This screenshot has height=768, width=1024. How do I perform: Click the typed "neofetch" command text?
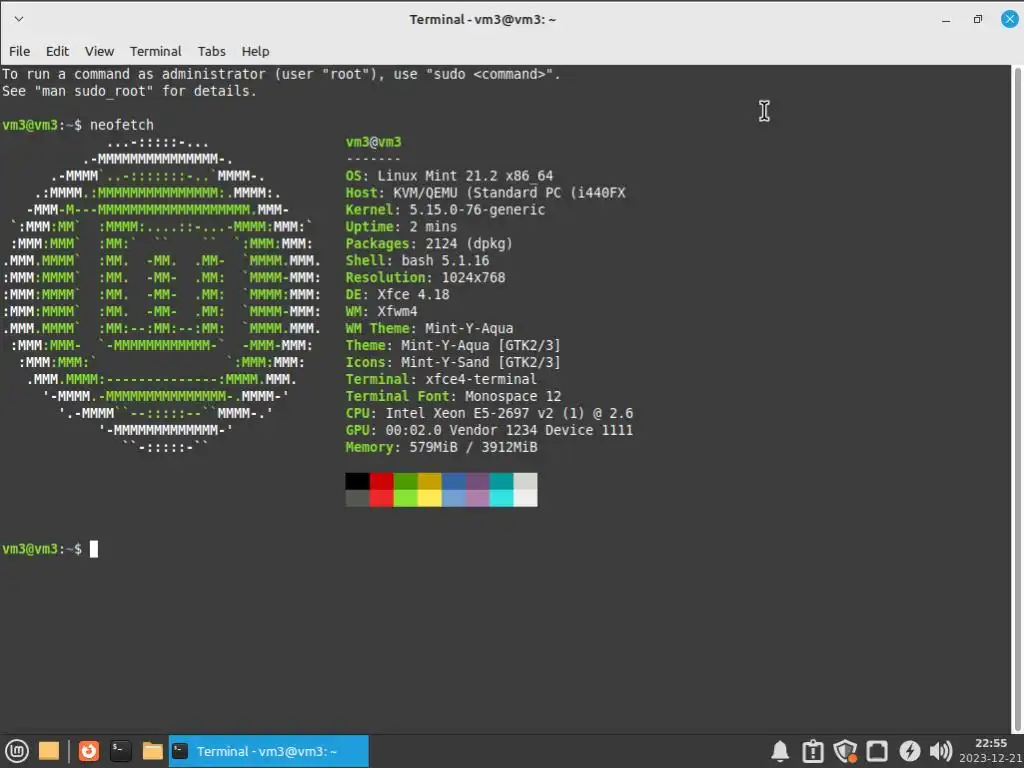[121, 125]
